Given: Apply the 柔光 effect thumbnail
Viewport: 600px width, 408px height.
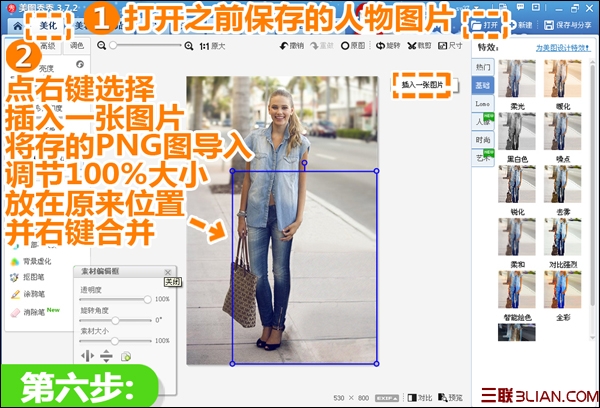Looking at the screenshot, I should click(x=517, y=78).
